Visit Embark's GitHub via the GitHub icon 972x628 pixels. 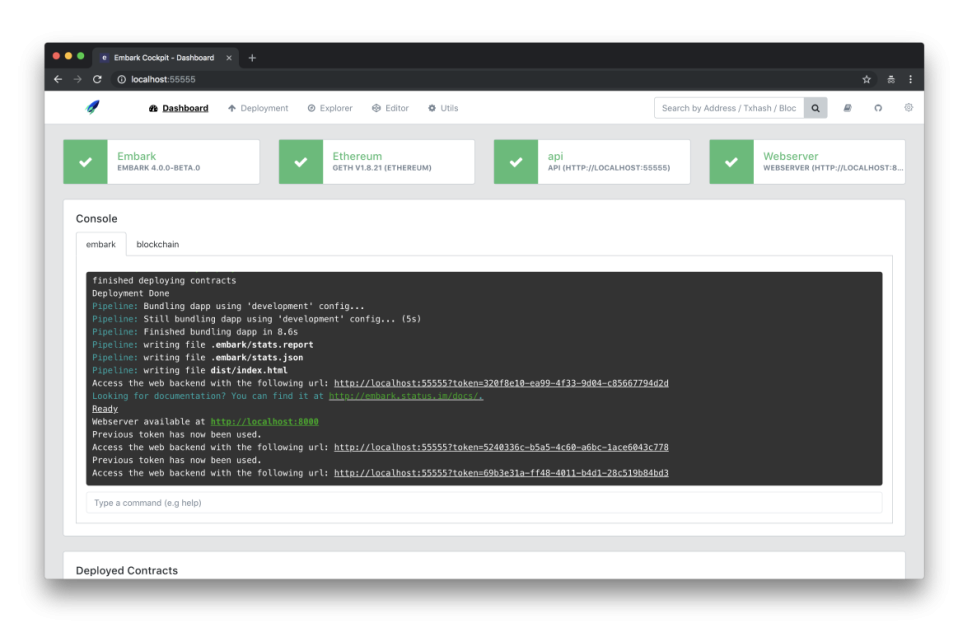pyautogui.click(x=877, y=107)
